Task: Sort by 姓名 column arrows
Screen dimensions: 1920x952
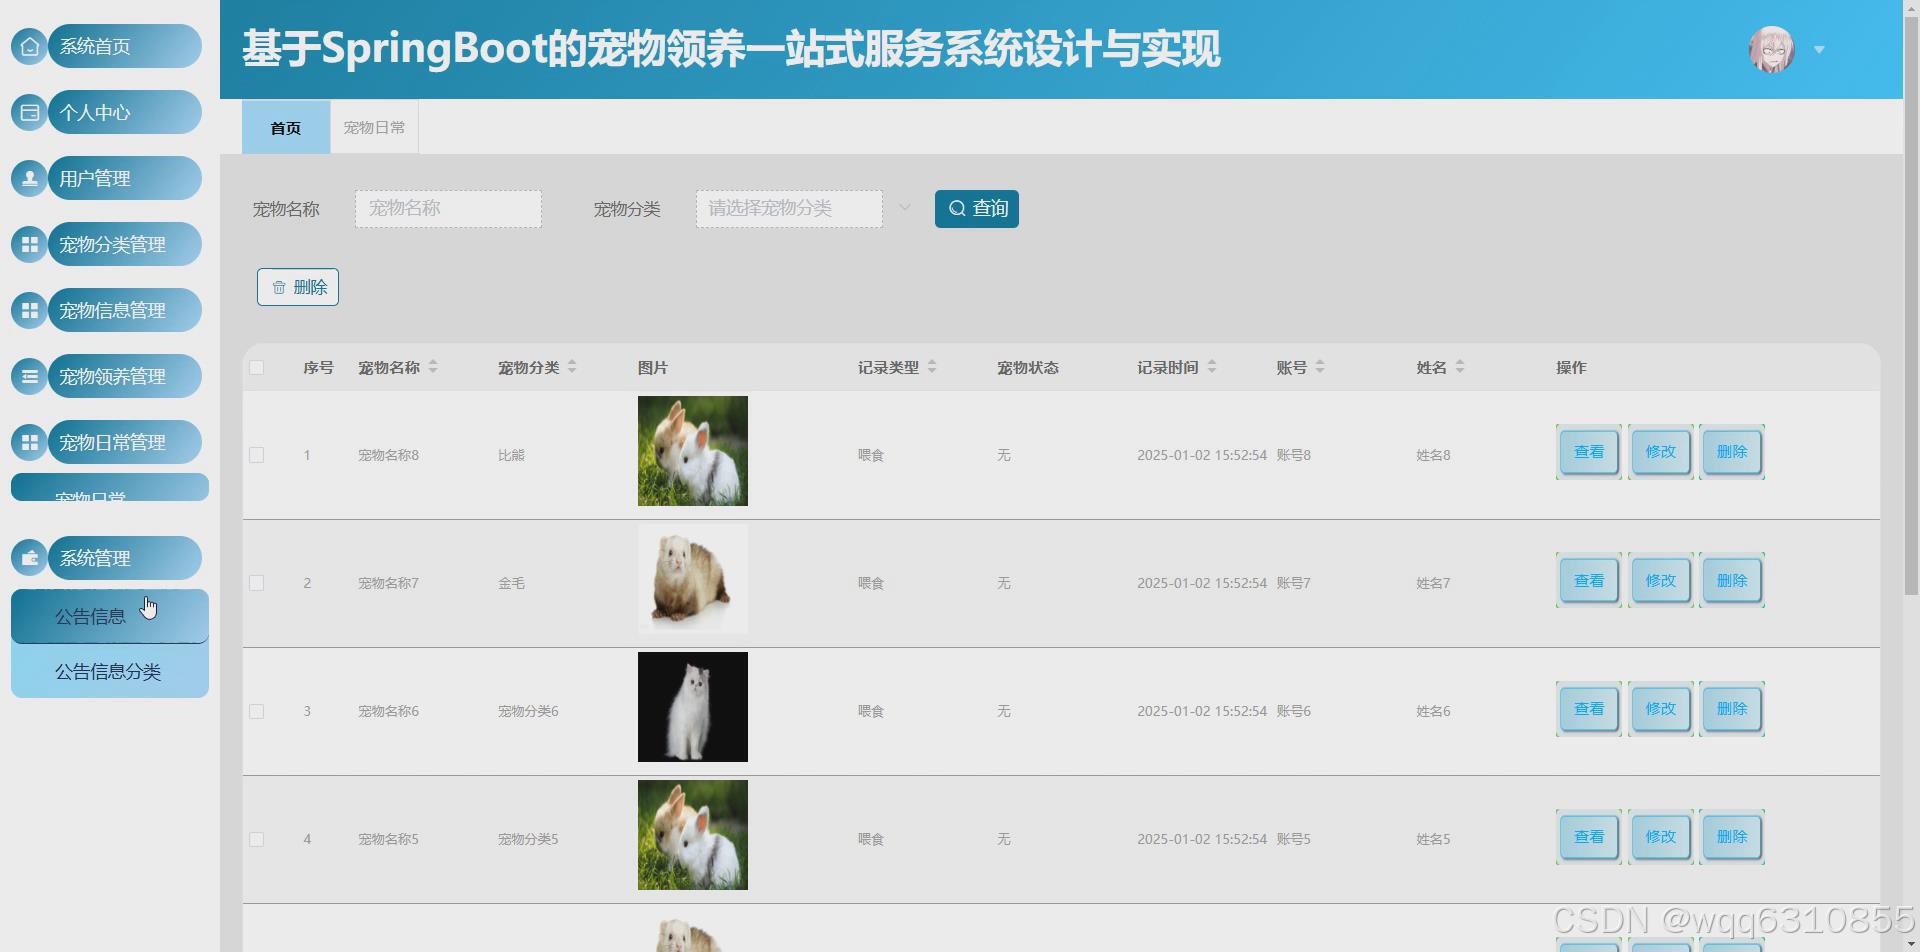Action: [1460, 367]
